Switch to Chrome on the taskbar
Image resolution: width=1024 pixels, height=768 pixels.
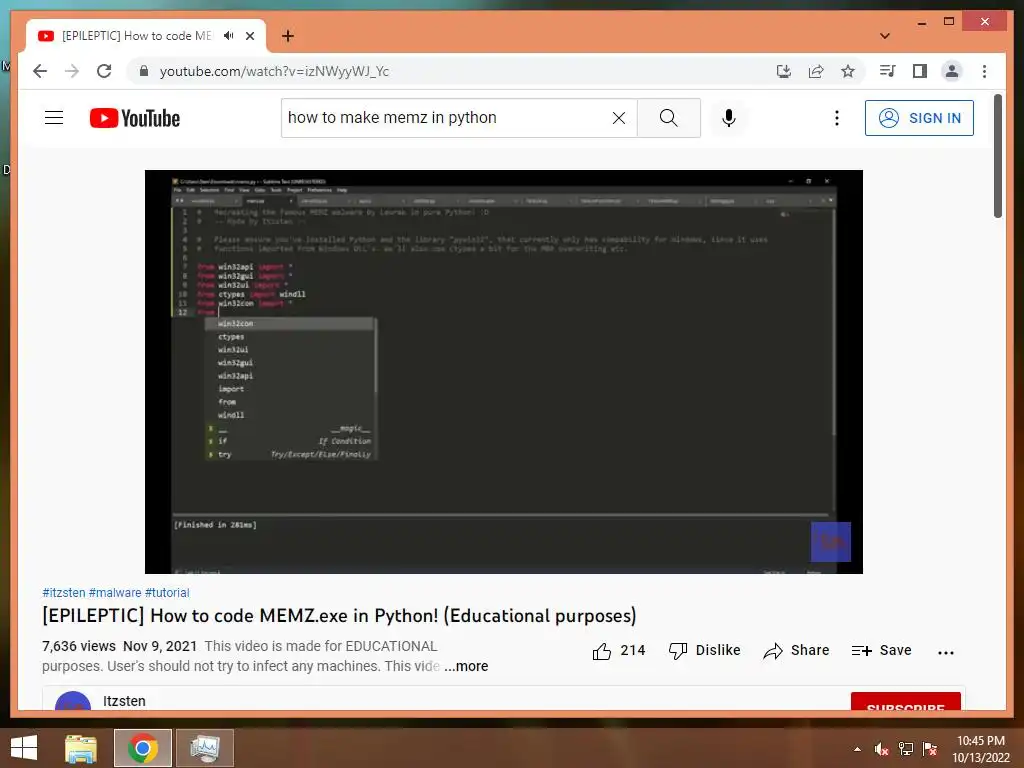click(x=143, y=748)
